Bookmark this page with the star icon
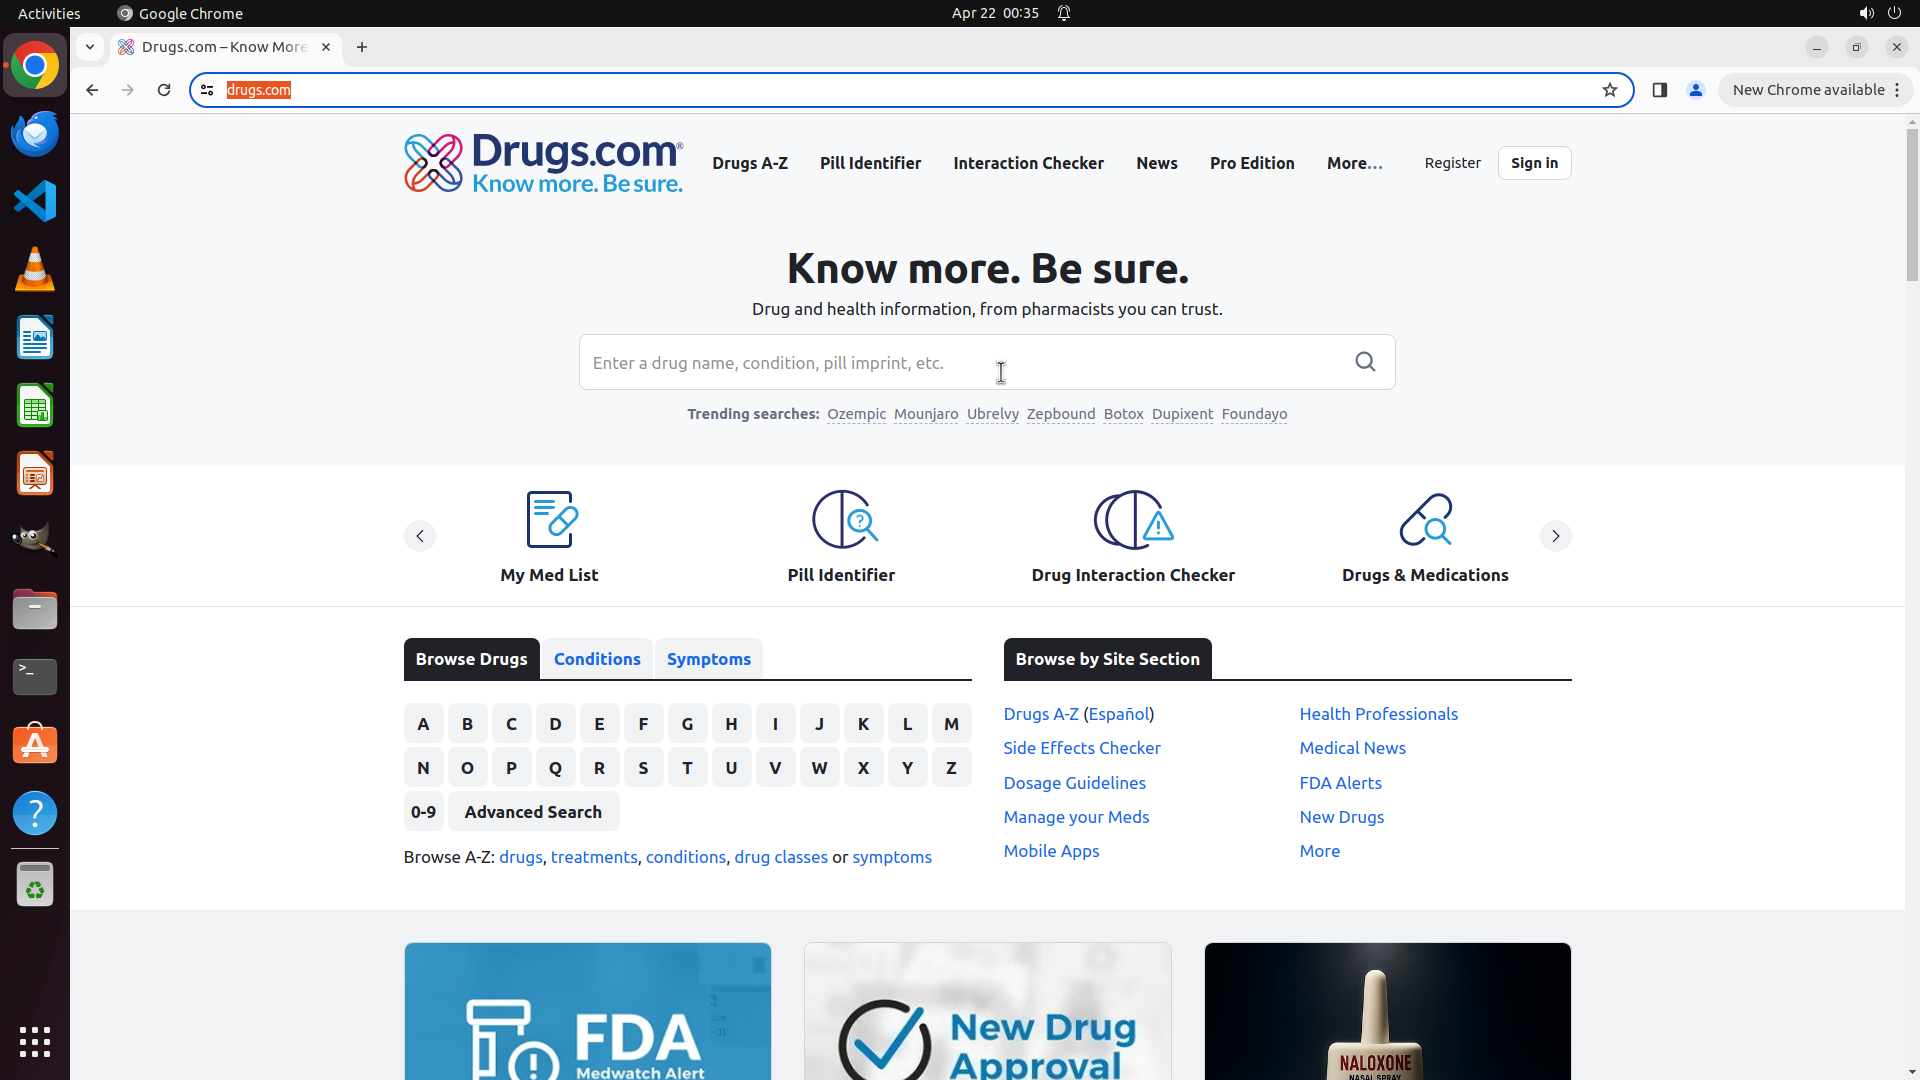Screen dimensions: 1920x1080 (1610, 90)
